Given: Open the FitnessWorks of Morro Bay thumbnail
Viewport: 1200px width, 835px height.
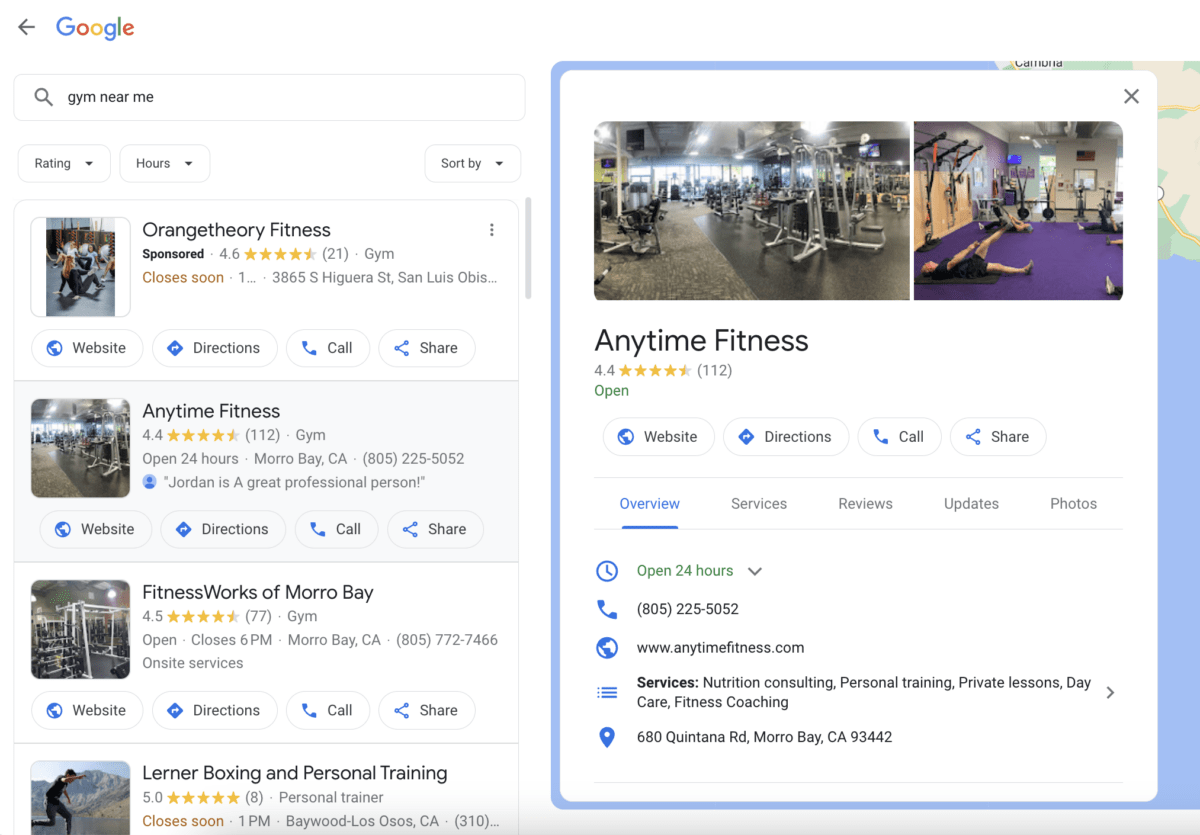Looking at the screenshot, I should click(80, 629).
